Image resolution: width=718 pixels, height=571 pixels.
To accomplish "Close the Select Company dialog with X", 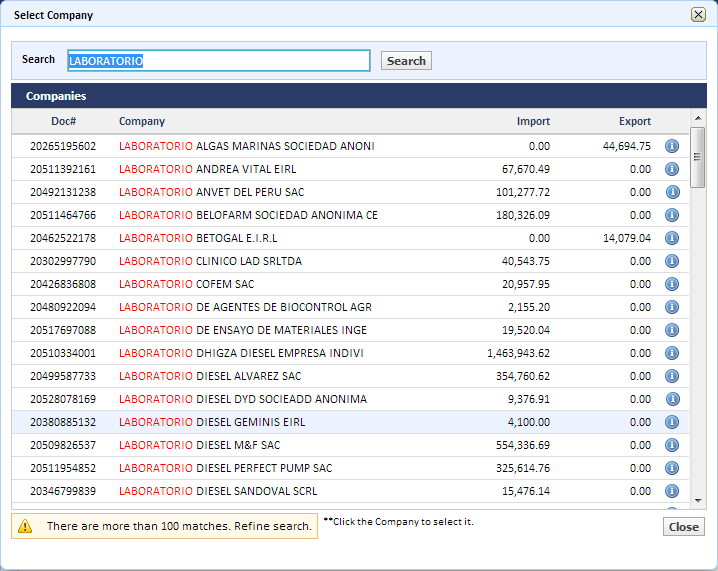I will [x=698, y=15].
